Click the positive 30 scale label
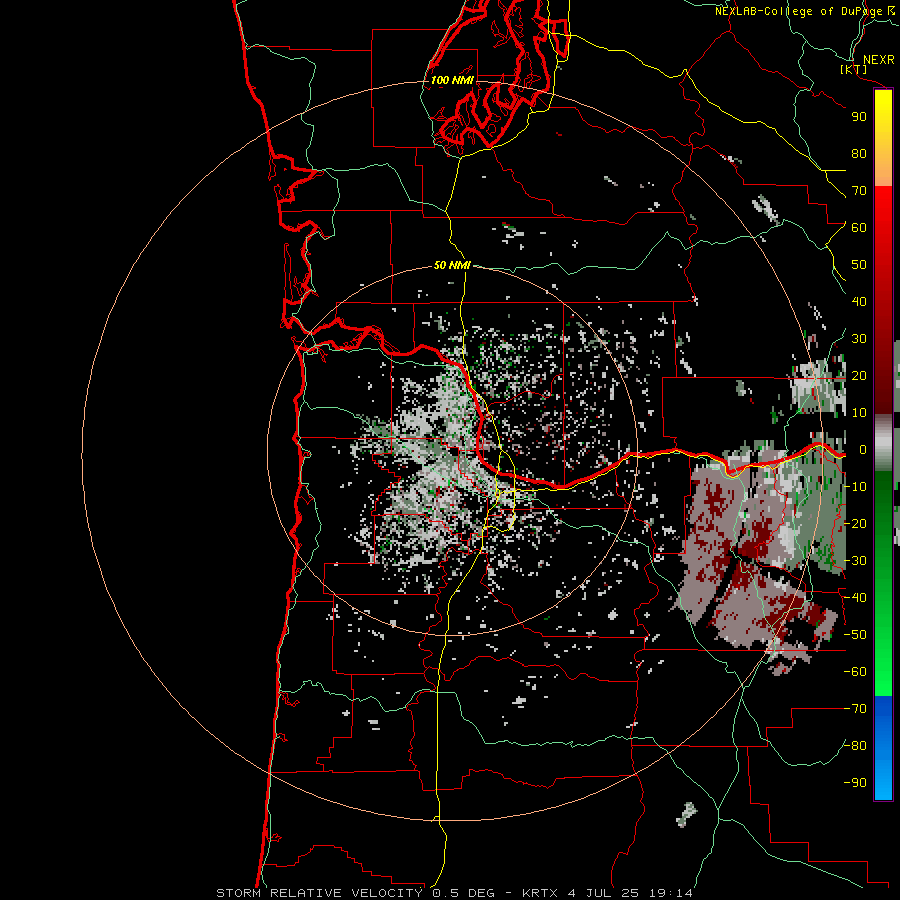The height and width of the screenshot is (900, 900). pyautogui.click(x=859, y=339)
